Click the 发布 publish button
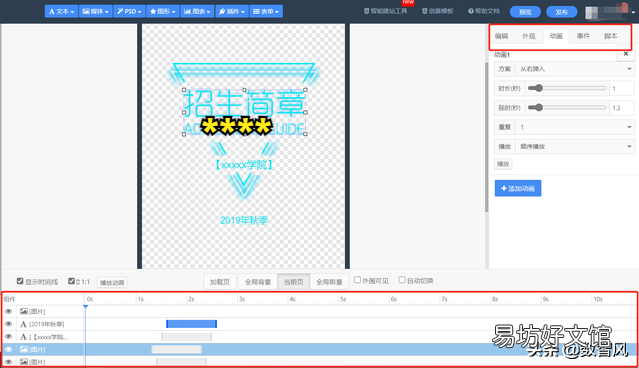Screen dimensions: 639x368 (562, 12)
